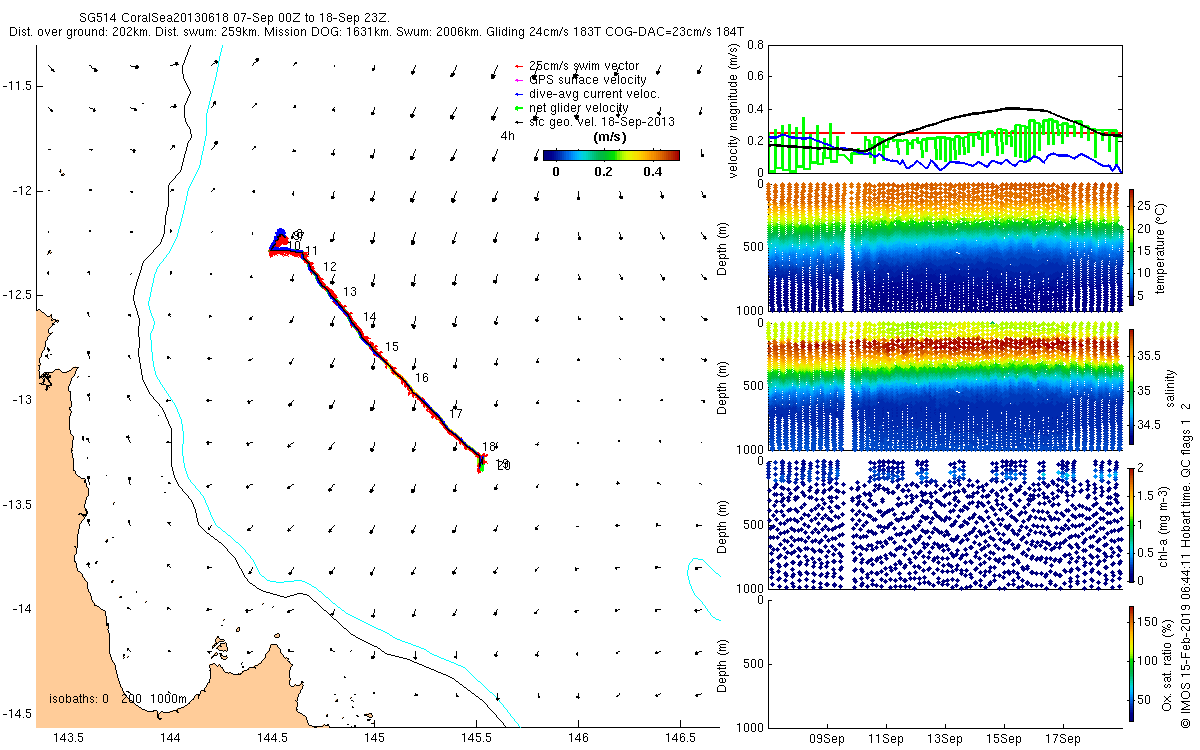
Task: Click track day marker 12
Action: pyautogui.click(x=331, y=267)
